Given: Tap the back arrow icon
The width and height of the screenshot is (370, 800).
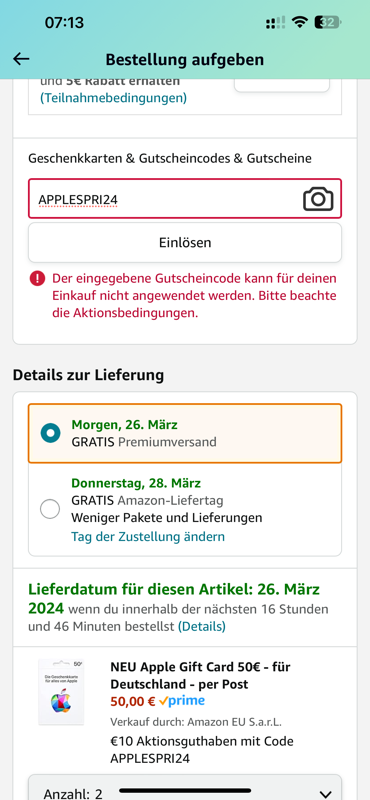Looking at the screenshot, I should tap(21, 59).
